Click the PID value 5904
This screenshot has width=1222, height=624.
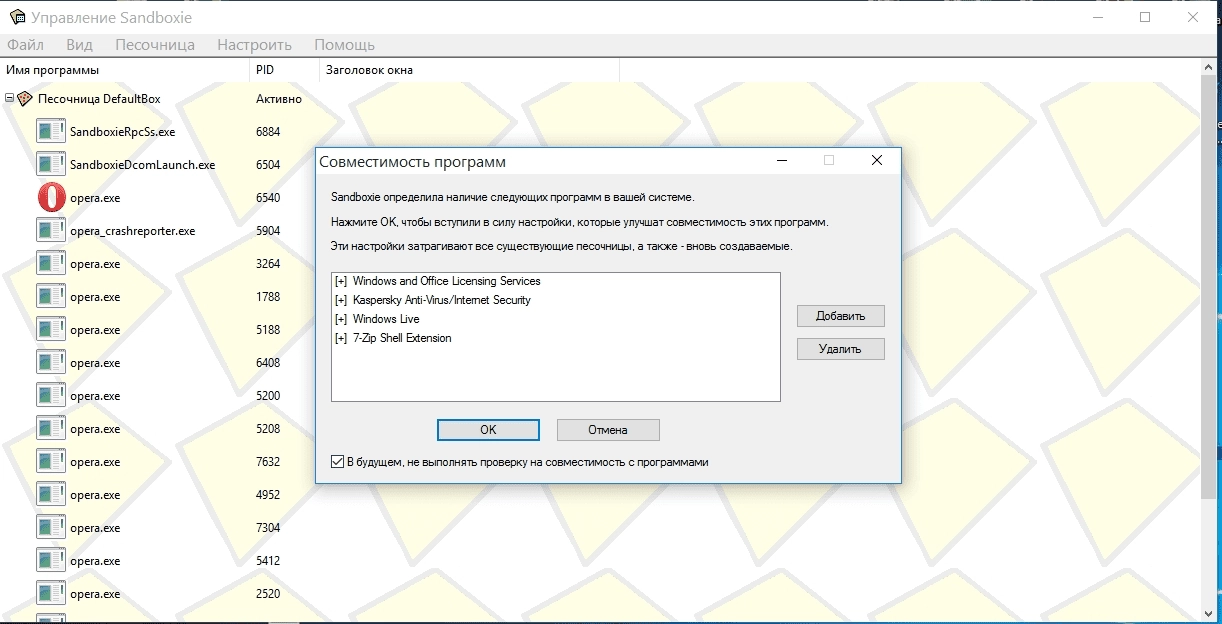click(x=268, y=230)
